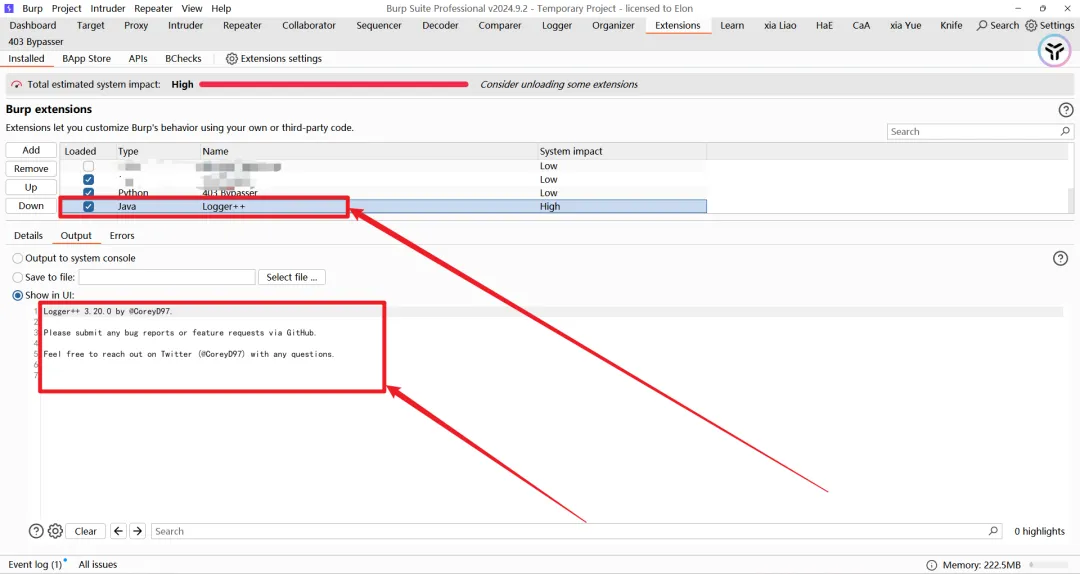Image resolution: width=1080 pixels, height=574 pixels.
Task: Toggle Loaded checkbox for 403 Bypasser
Action: pos(88,192)
